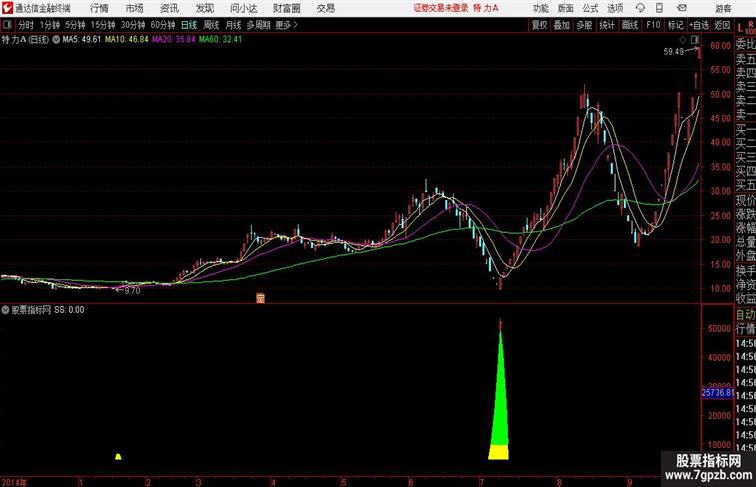Switch to the 60分钟 period
Viewport: 756px width, 487px height.
pyautogui.click(x=163, y=25)
